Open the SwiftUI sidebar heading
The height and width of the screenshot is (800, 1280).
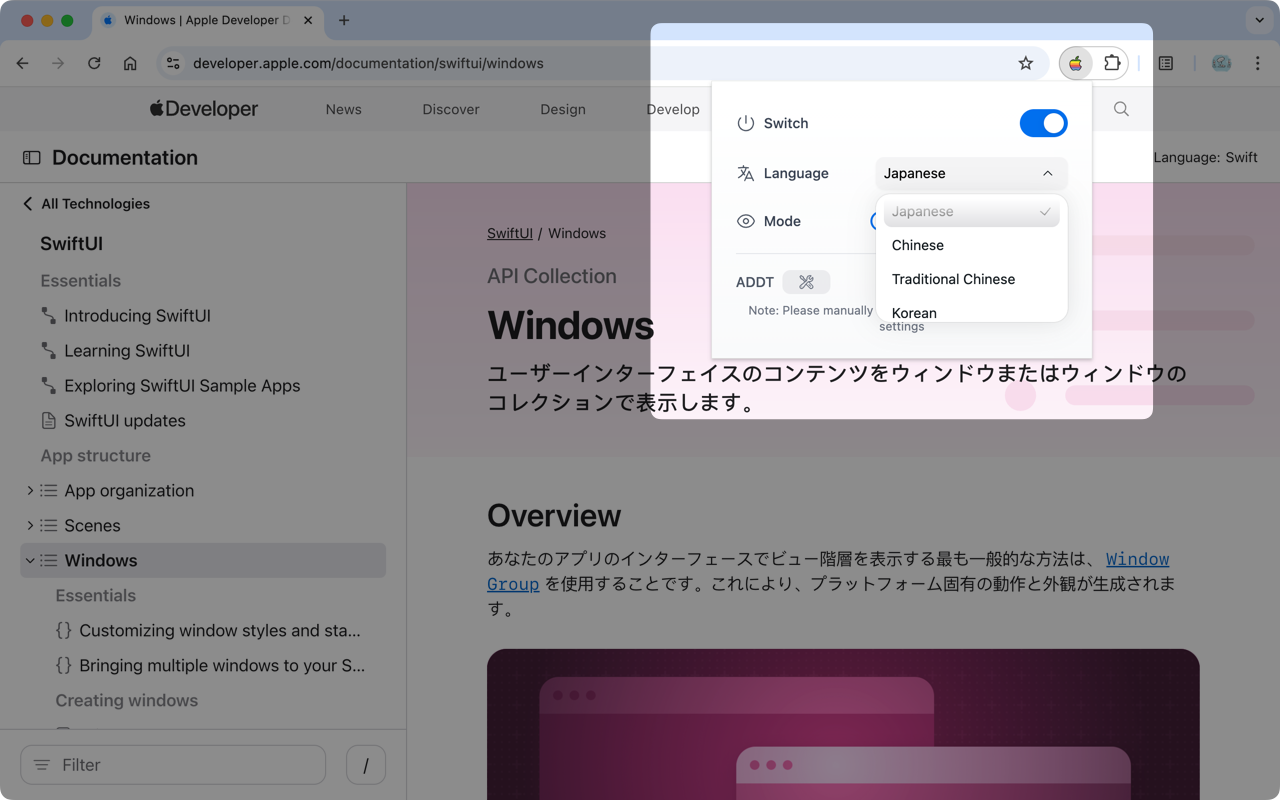coord(71,243)
